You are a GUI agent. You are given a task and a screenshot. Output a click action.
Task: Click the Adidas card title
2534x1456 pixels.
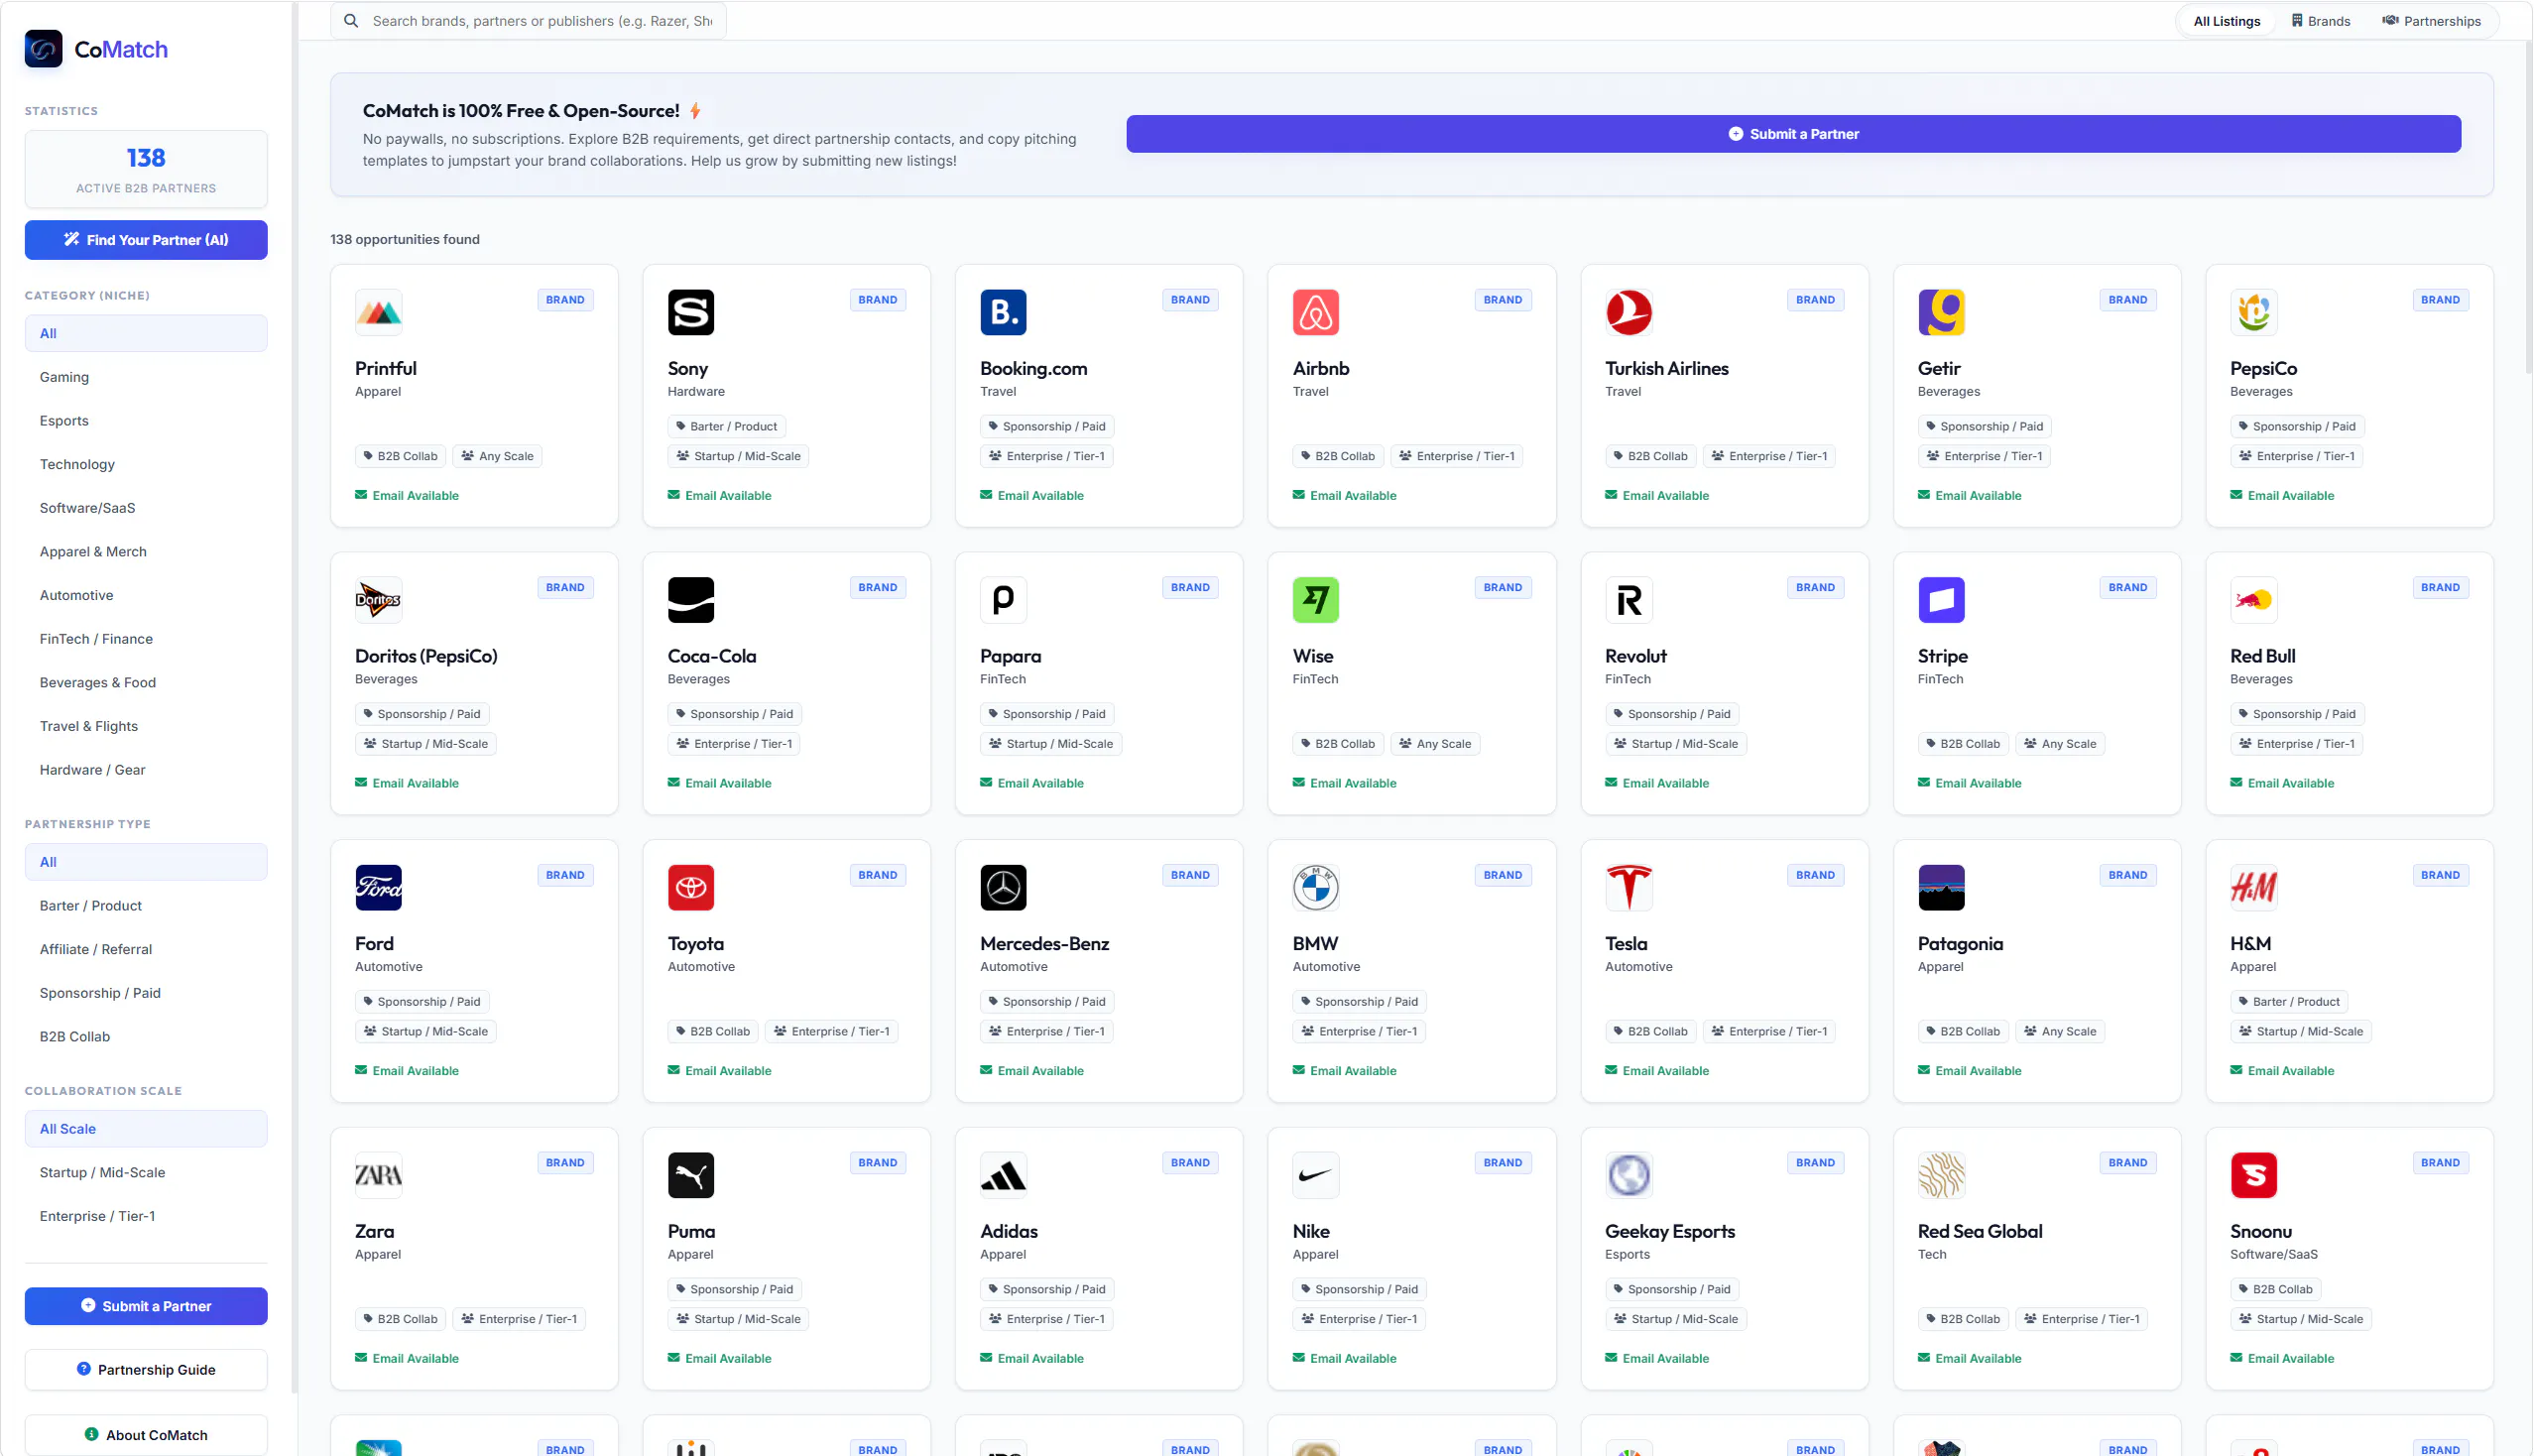(1008, 1231)
